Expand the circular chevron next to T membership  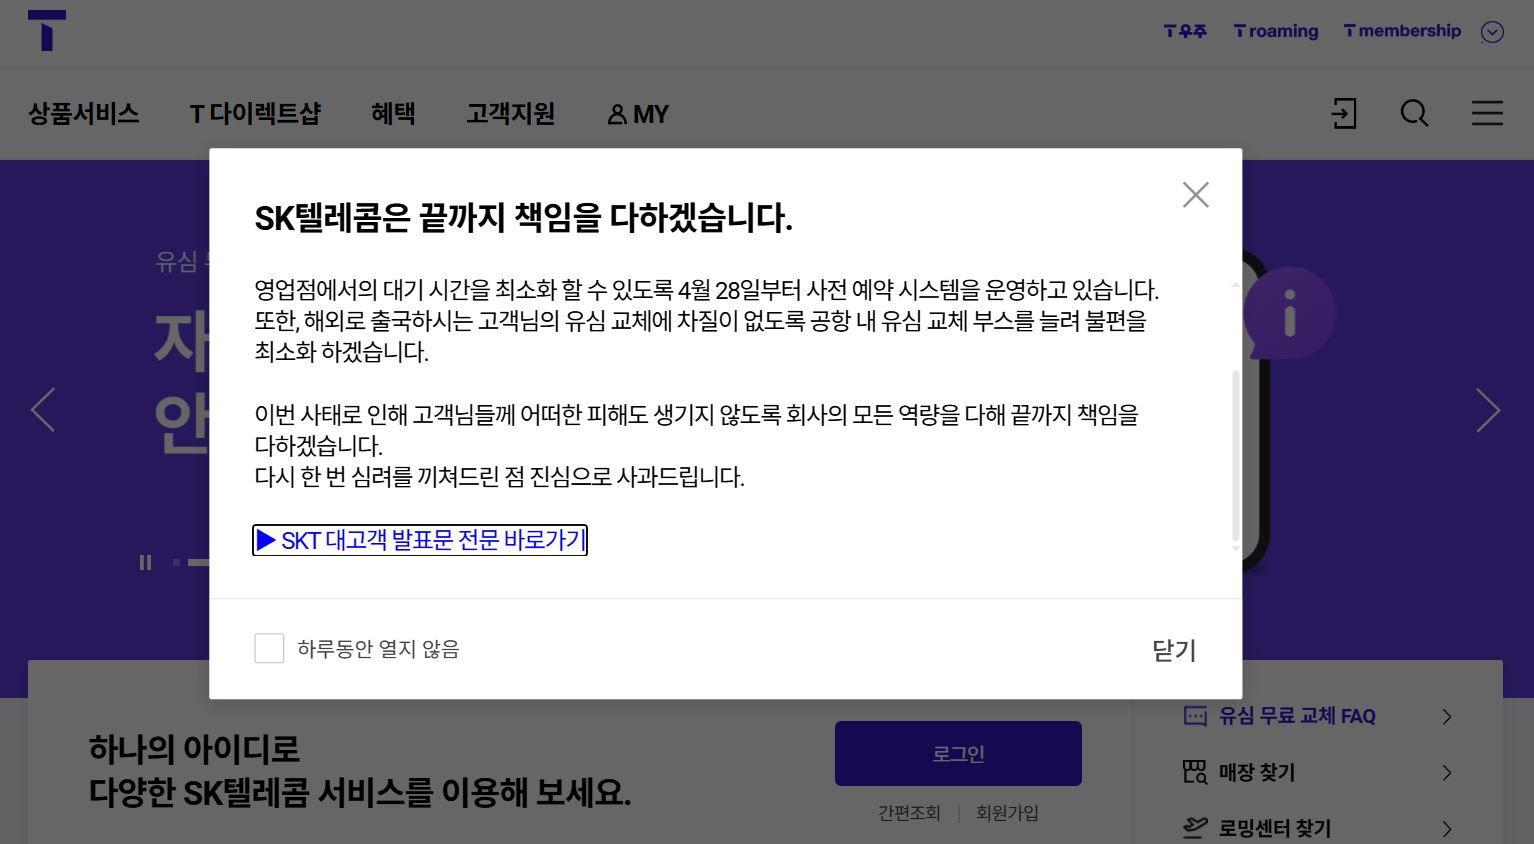pyautogui.click(x=1491, y=31)
